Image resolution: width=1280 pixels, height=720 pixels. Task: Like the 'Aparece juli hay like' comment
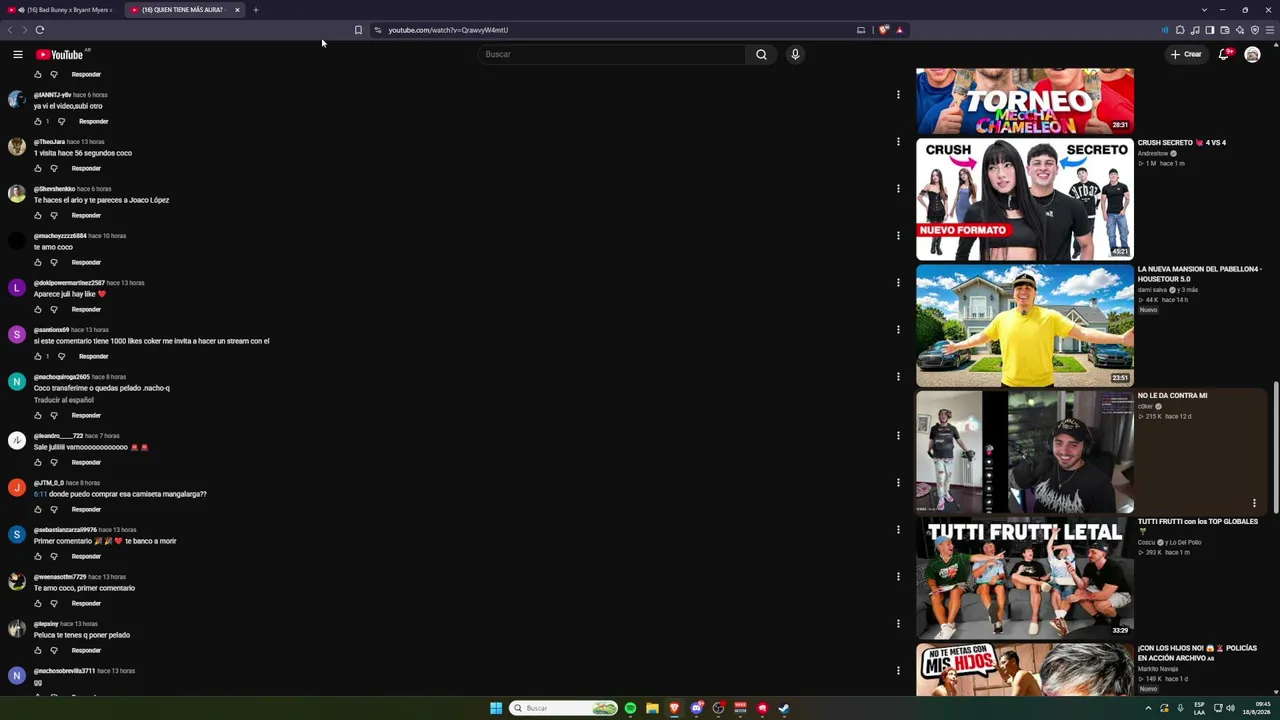click(x=38, y=309)
